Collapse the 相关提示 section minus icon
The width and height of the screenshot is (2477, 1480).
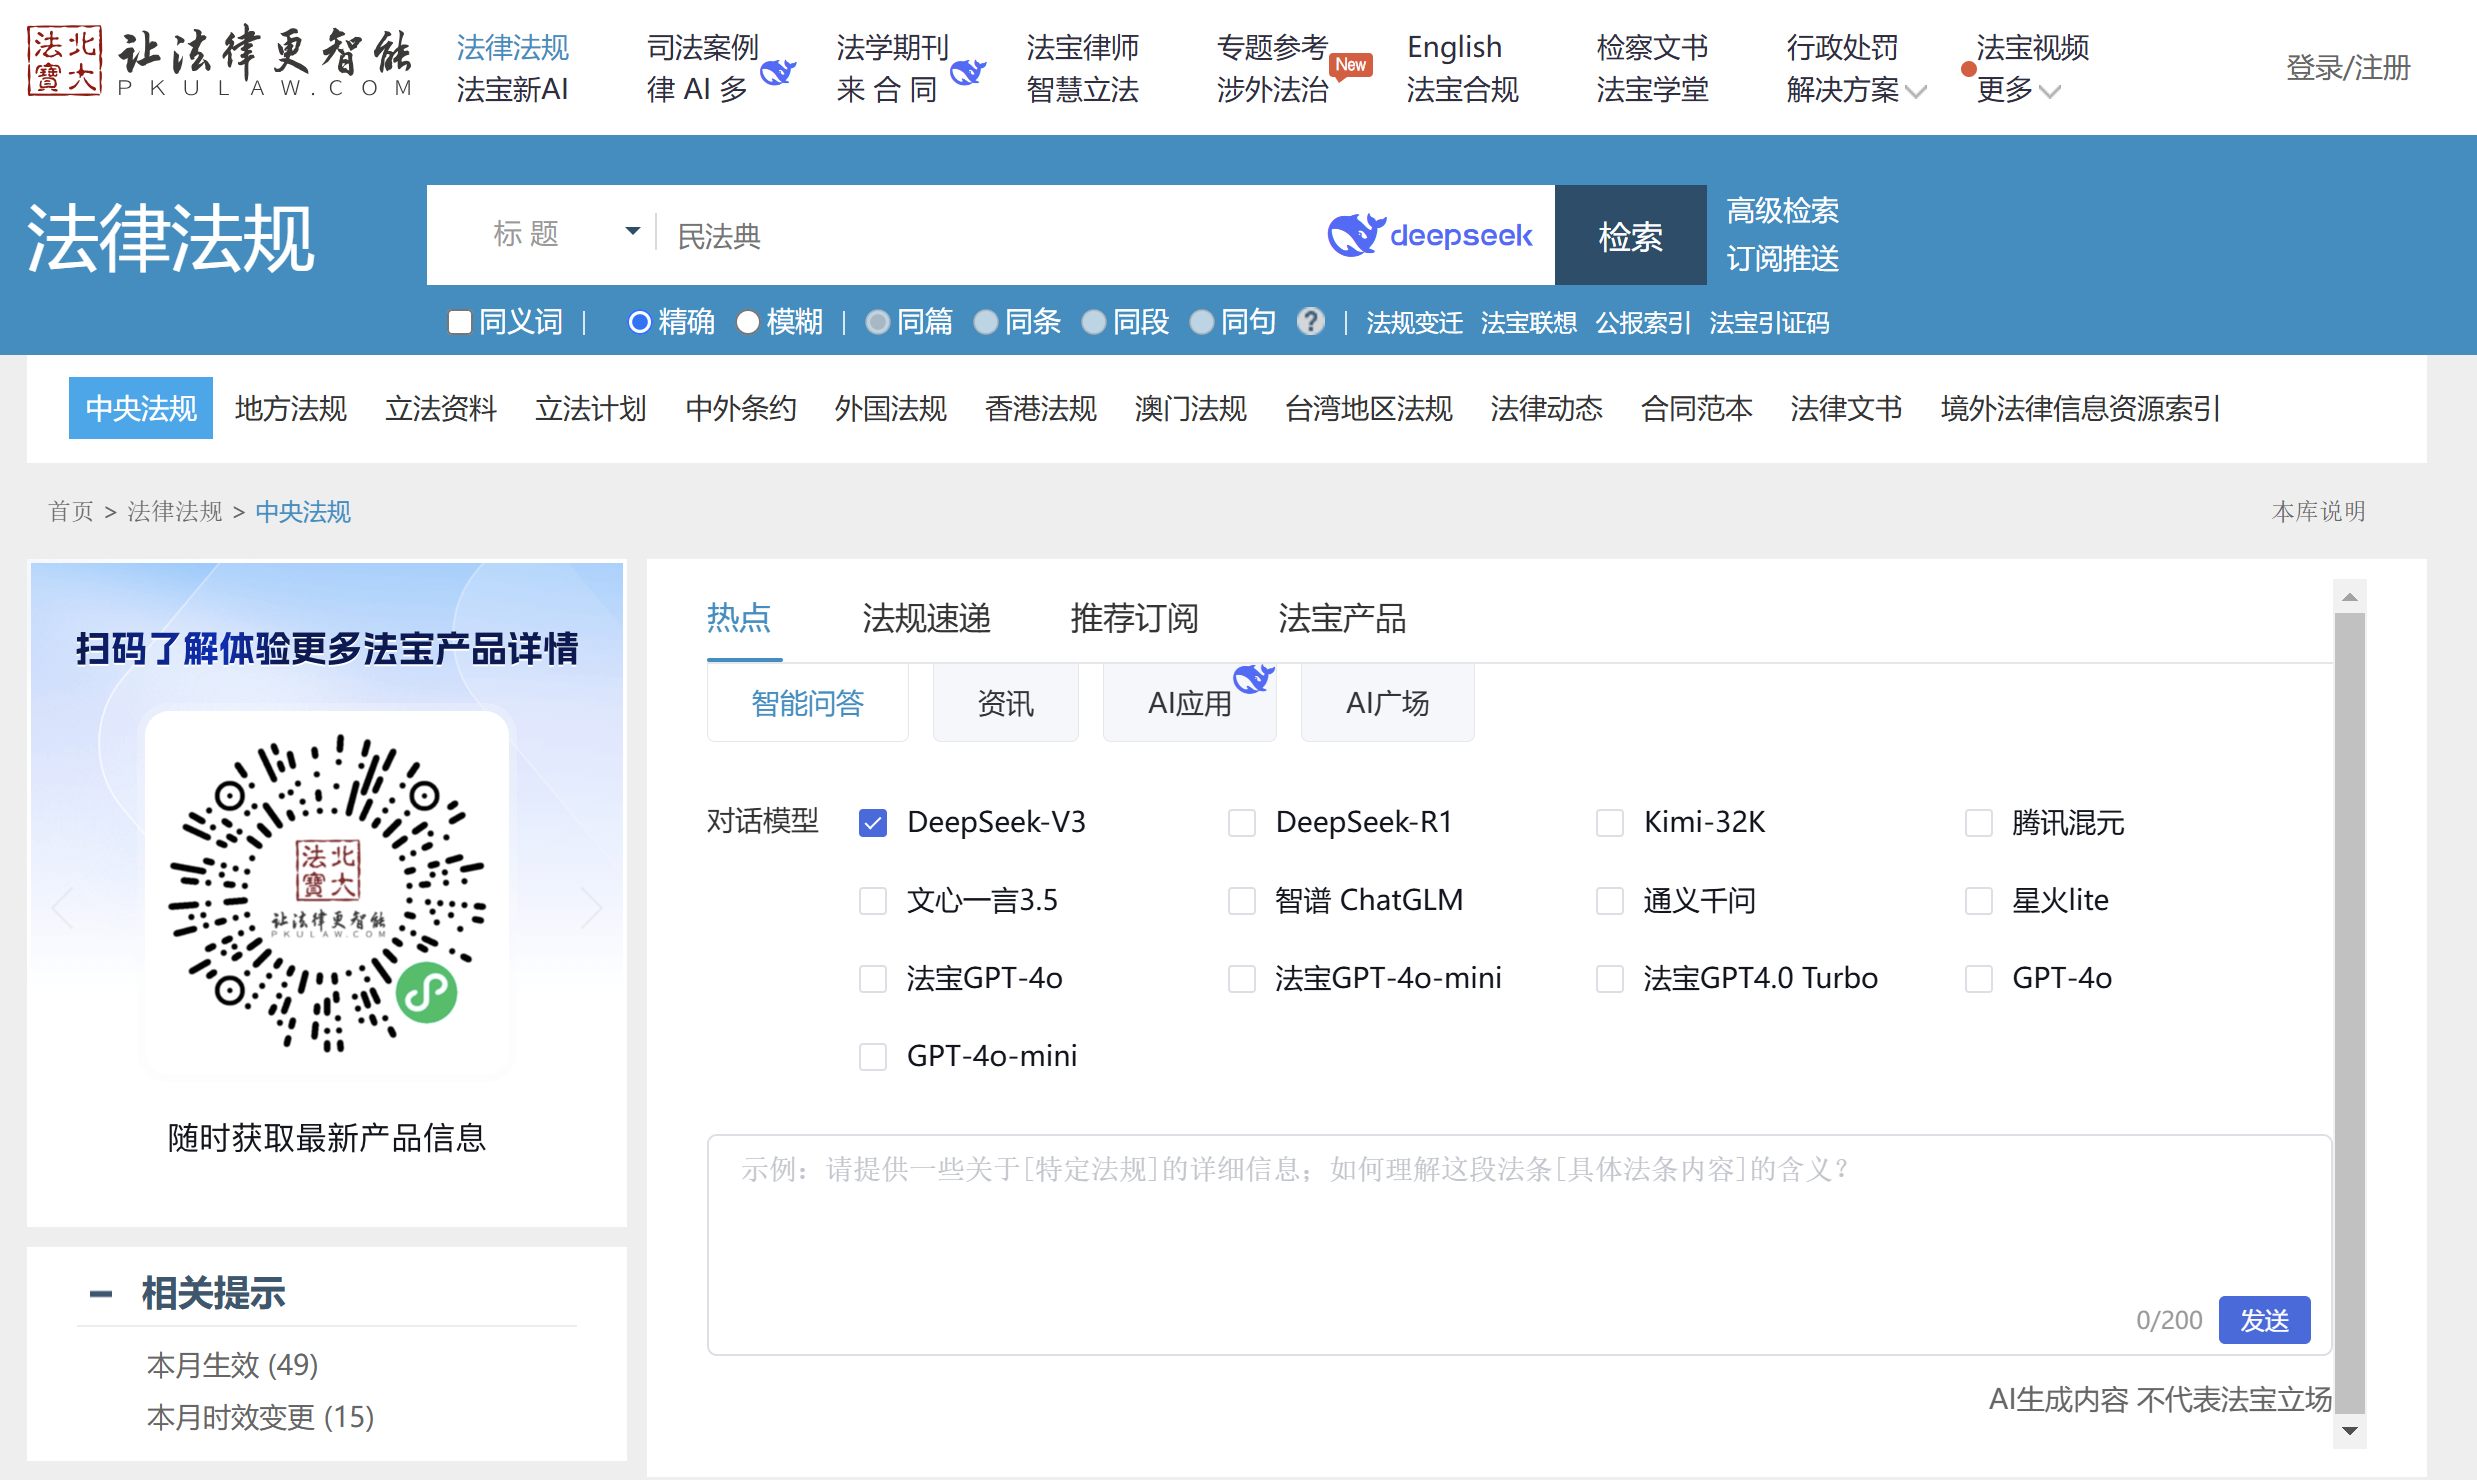pyautogui.click(x=101, y=1295)
